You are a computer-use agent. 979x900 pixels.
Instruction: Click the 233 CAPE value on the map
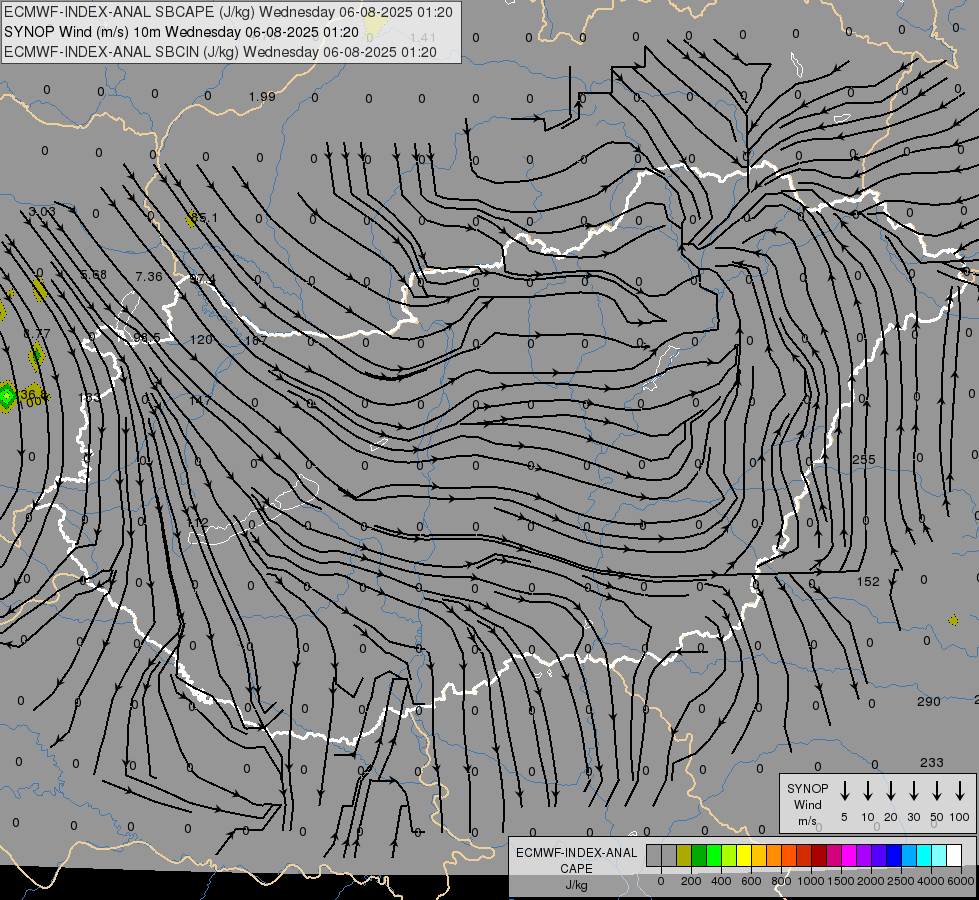[932, 762]
